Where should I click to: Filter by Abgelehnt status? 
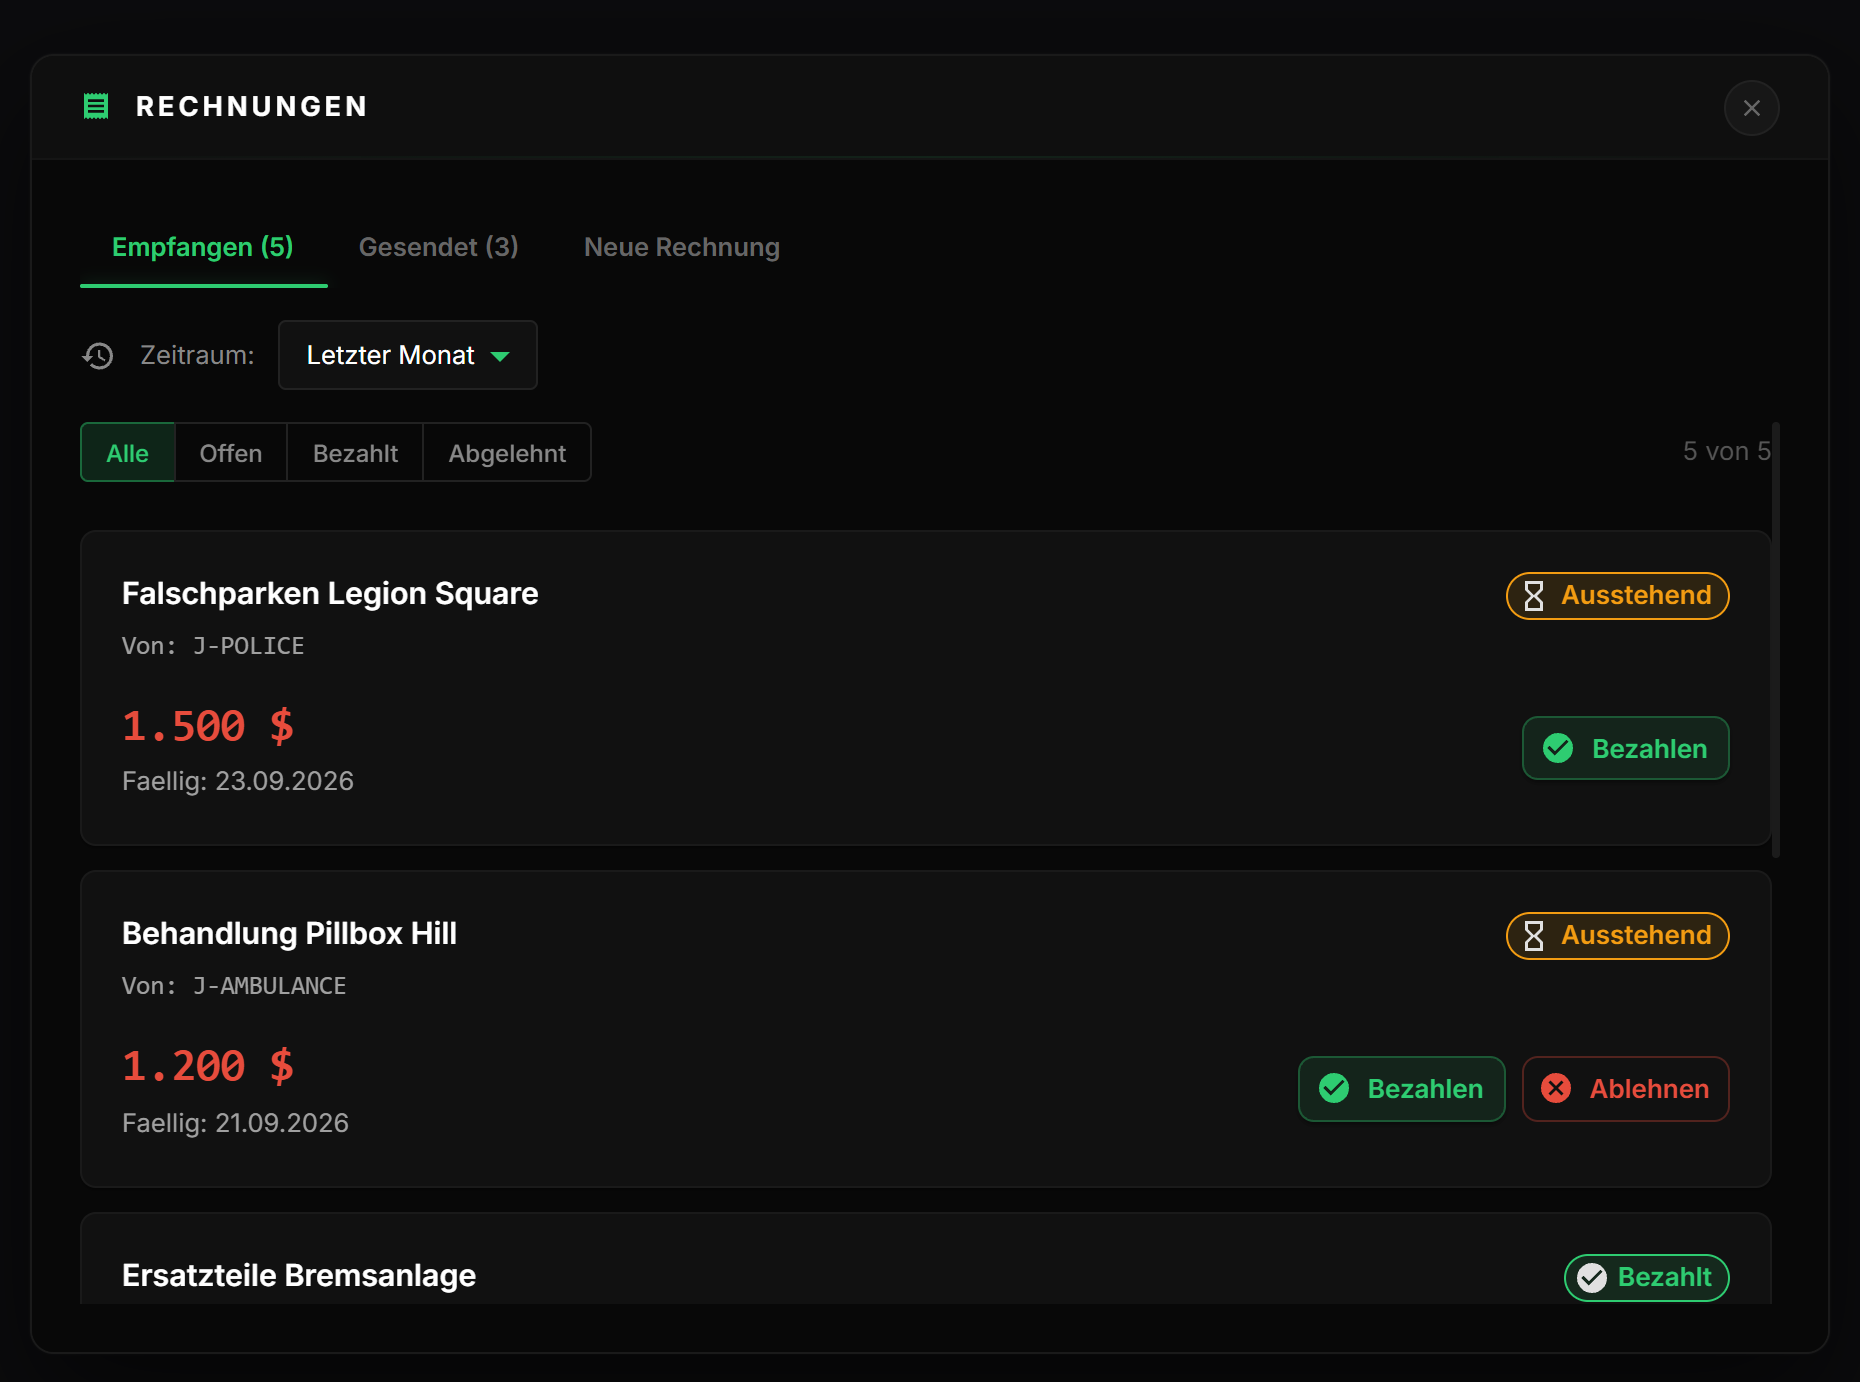[507, 453]
